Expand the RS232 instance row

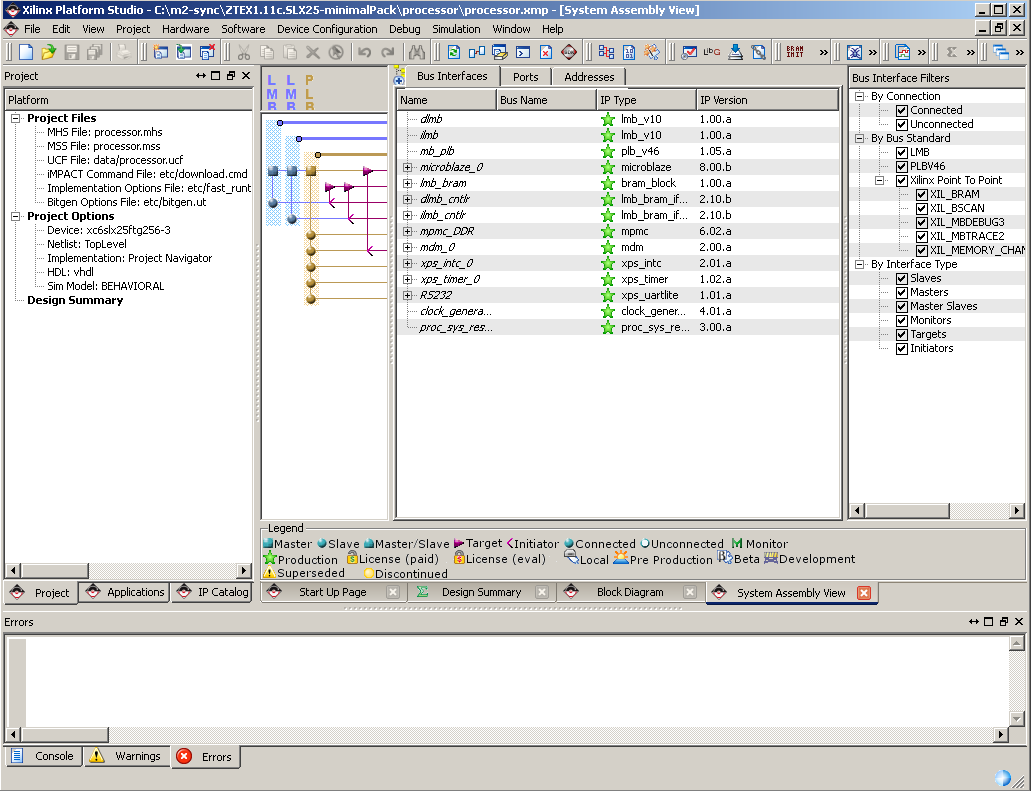[x=407, y=296]
